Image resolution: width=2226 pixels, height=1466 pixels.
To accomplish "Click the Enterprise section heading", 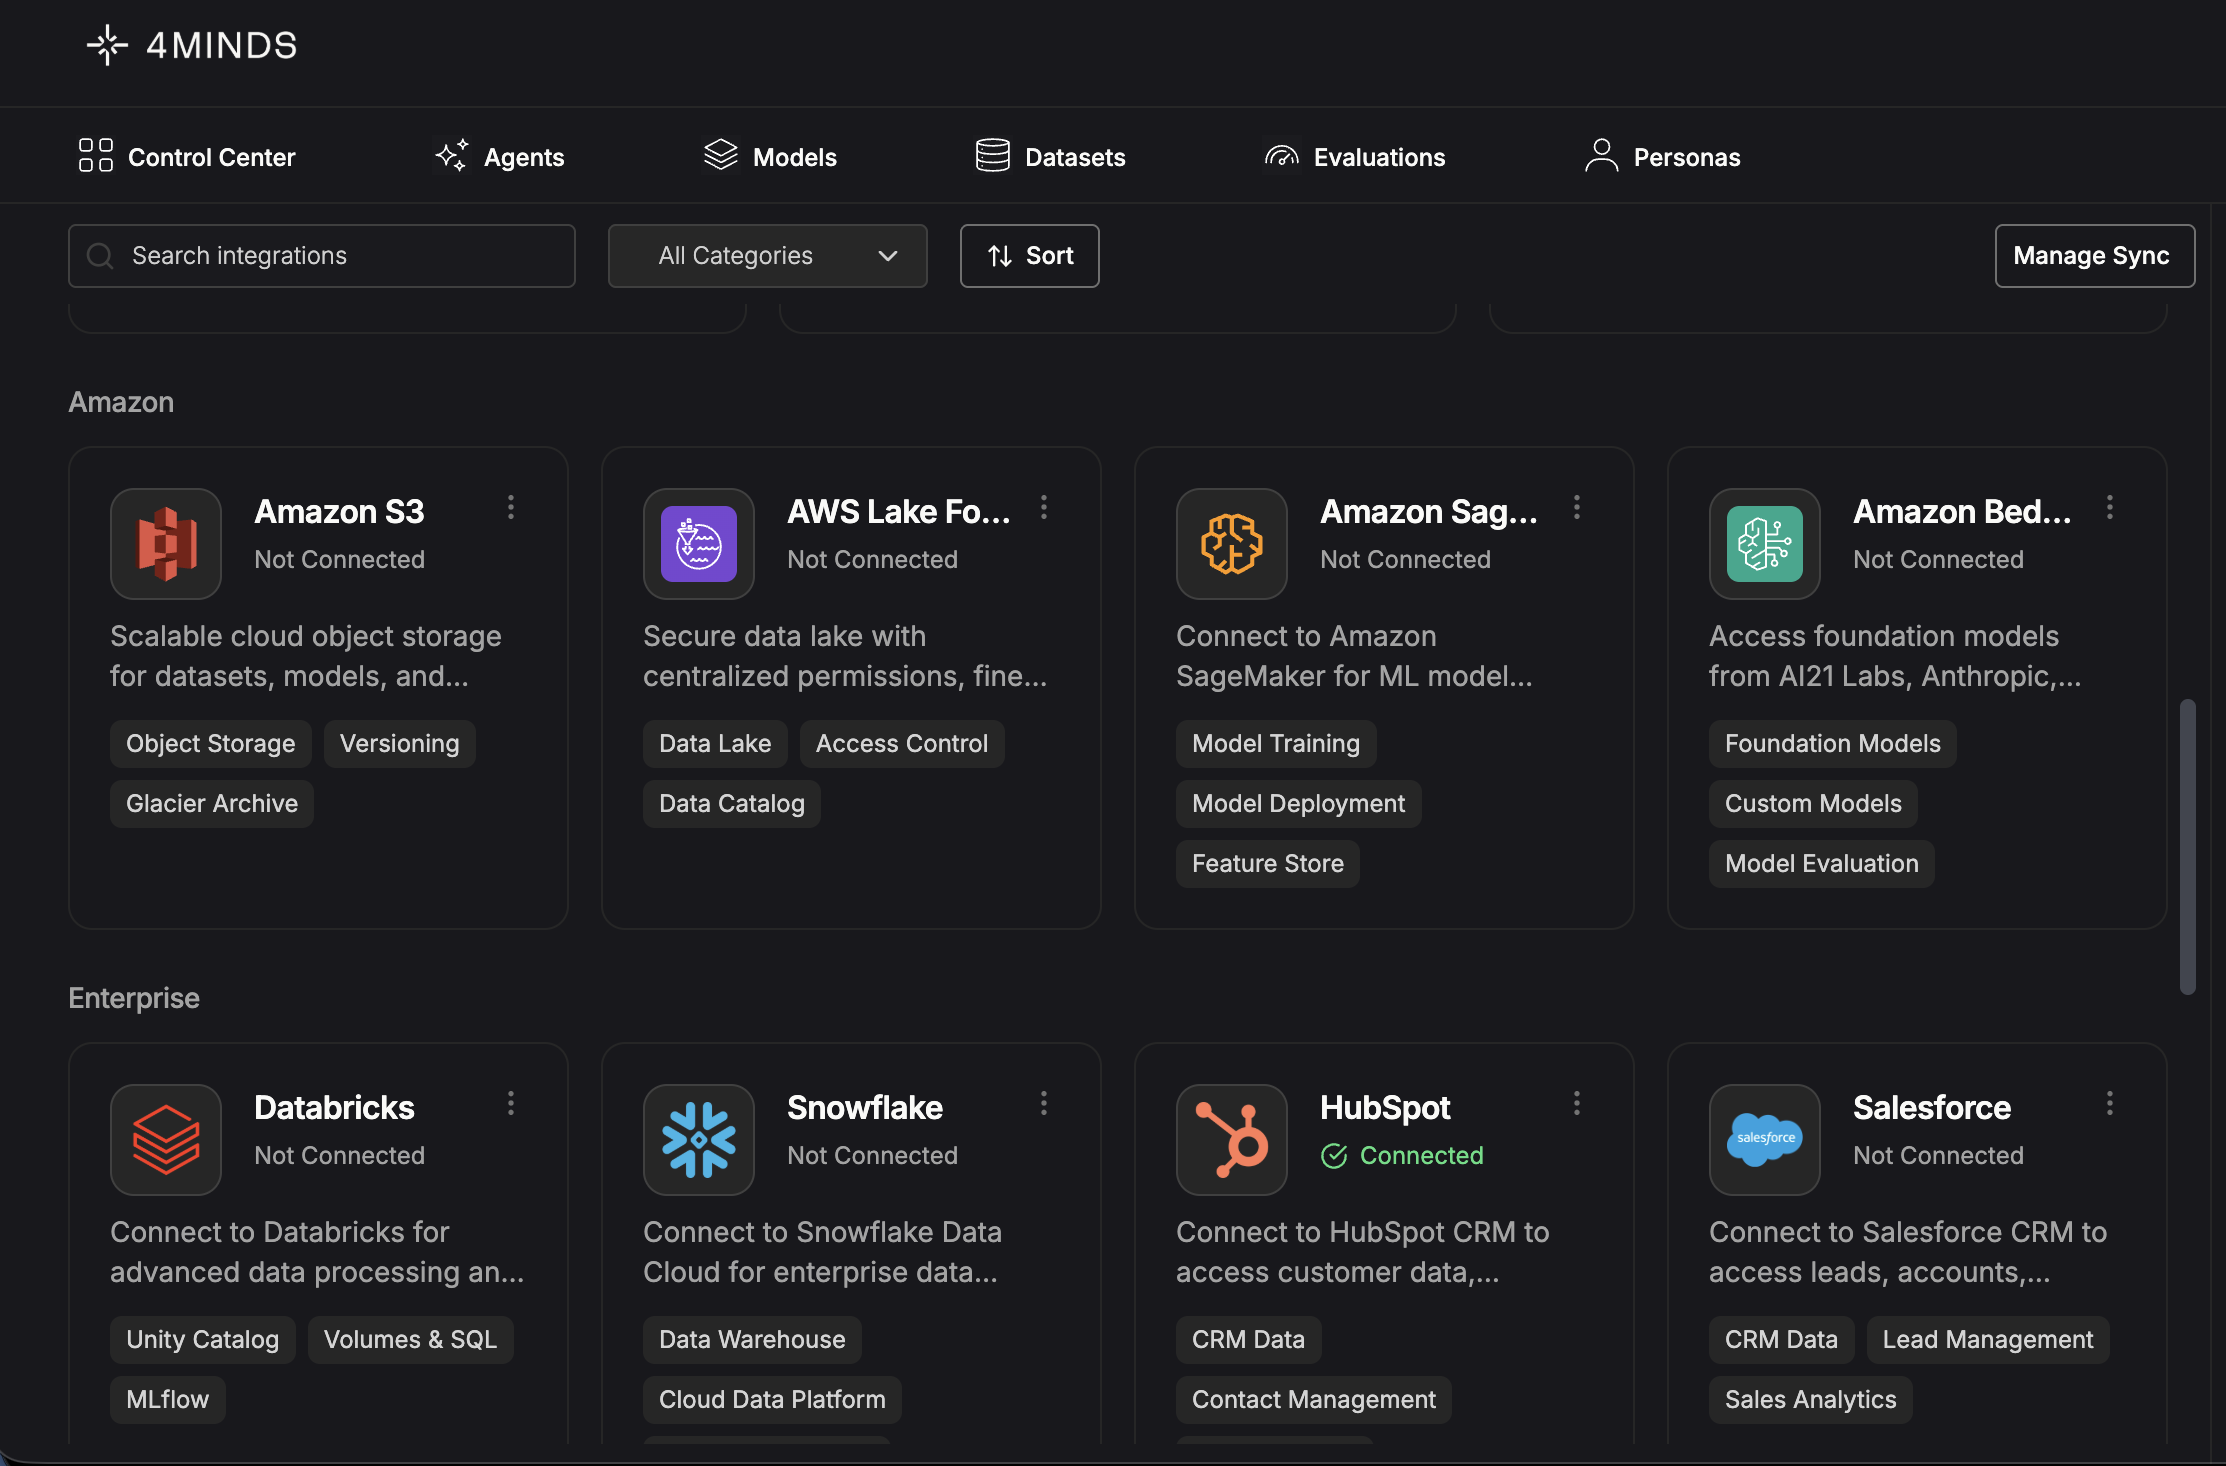I will (x=134, y=998).
